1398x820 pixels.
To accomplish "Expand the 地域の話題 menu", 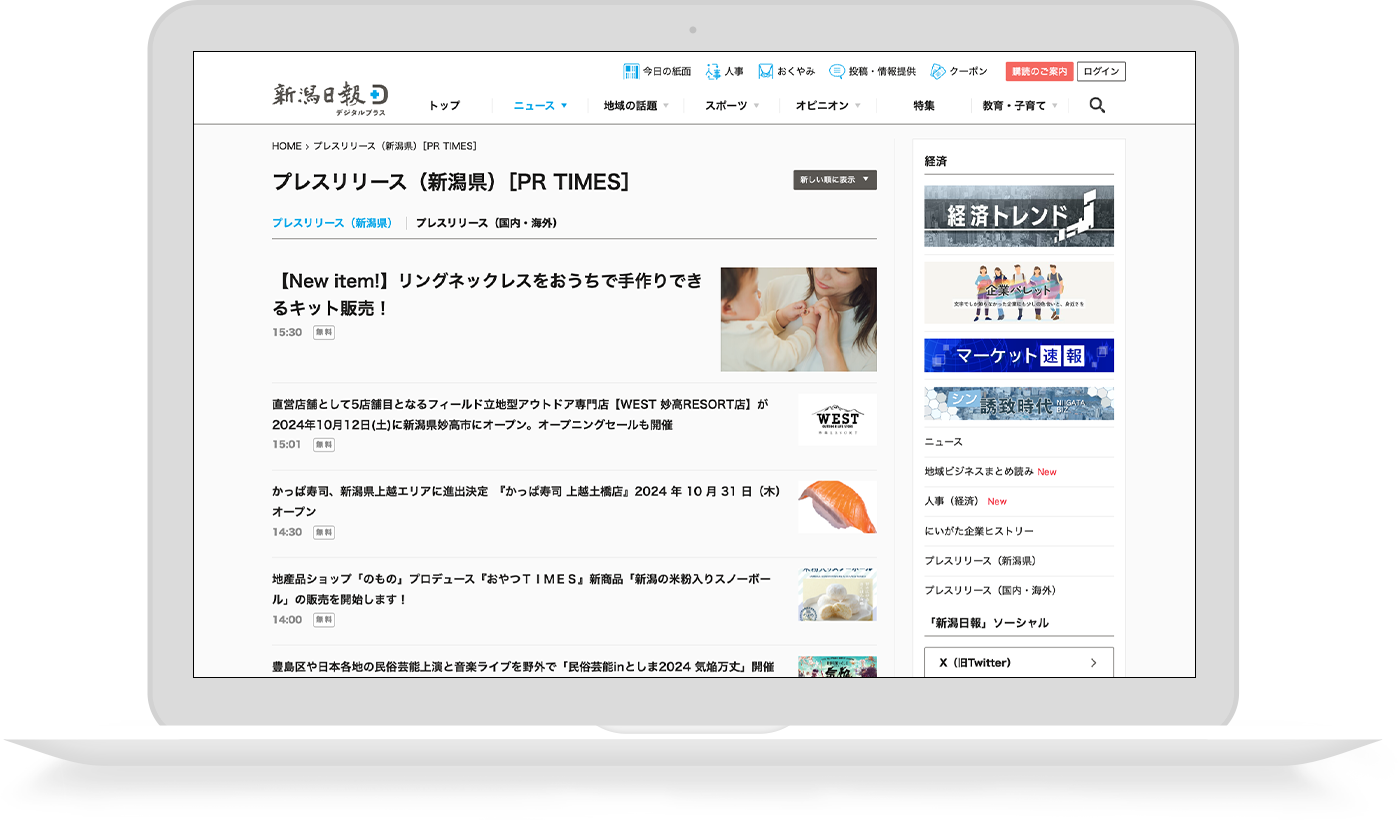I will tap(636, 105).
